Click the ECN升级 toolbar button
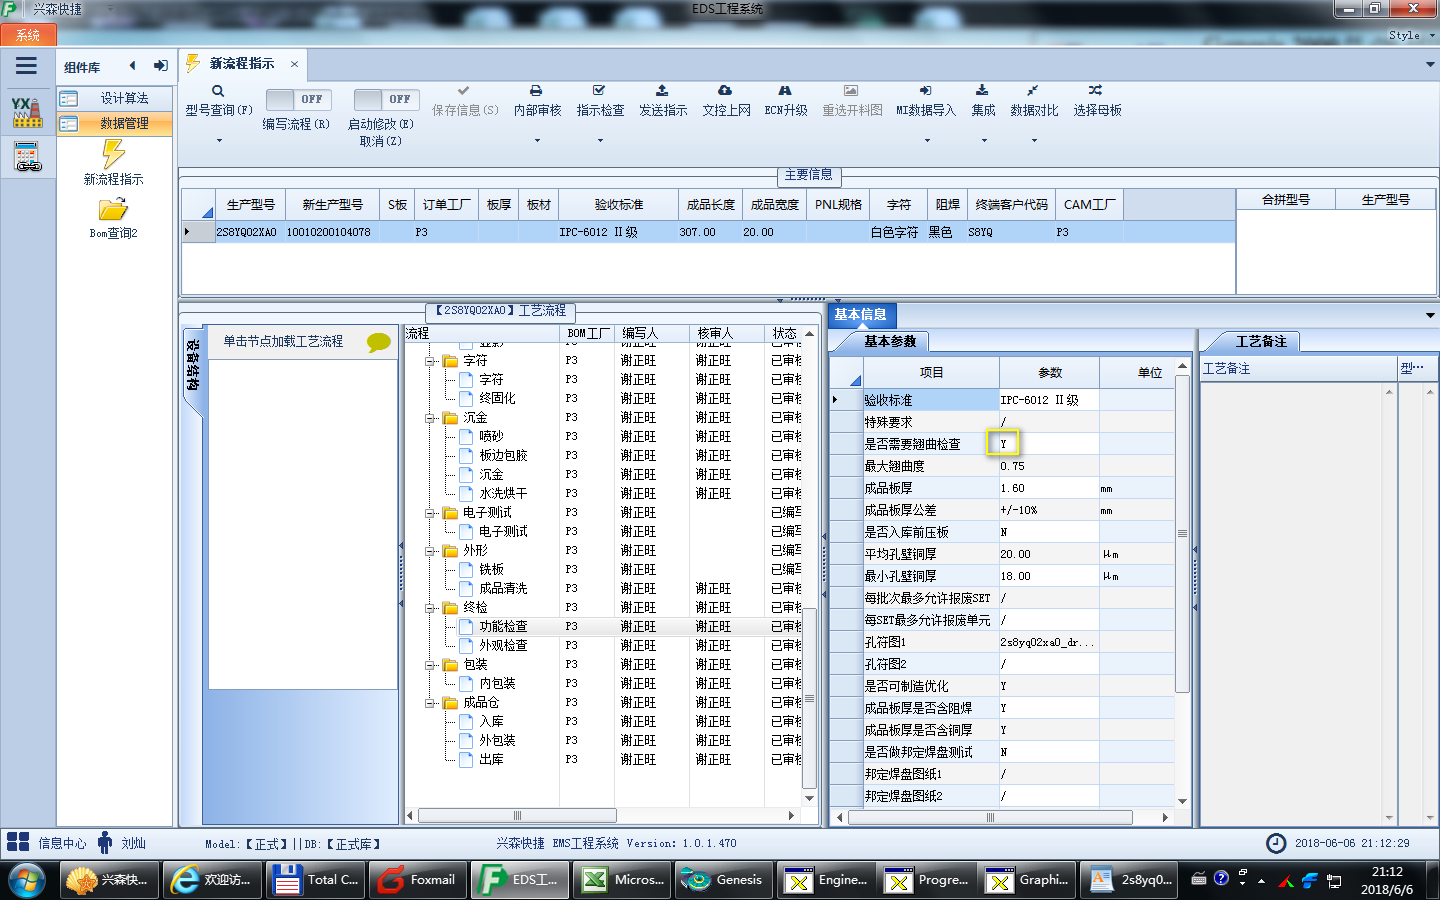 pyautogui.click(x=786, y=101)
